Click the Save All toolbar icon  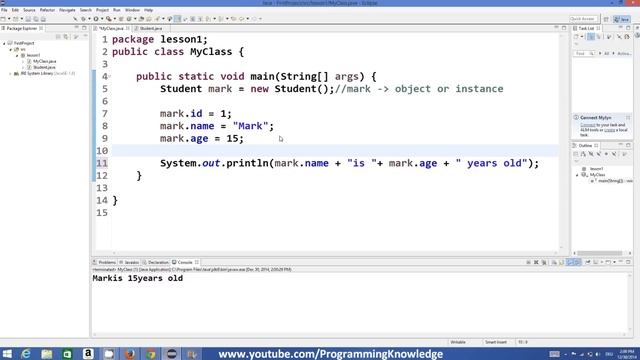click(36, 19)
